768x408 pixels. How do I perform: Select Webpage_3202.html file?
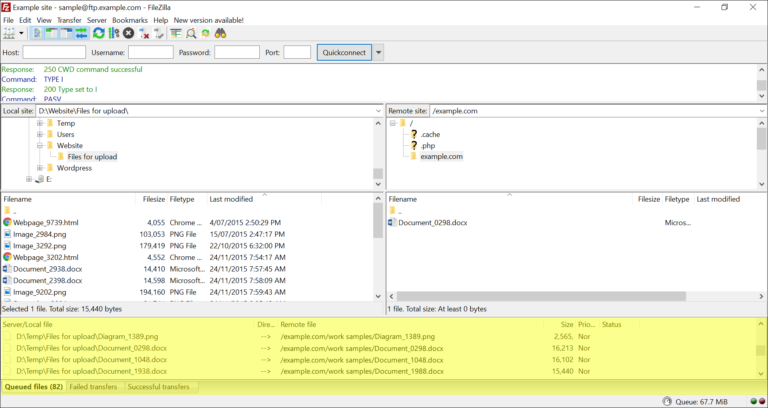pyautogui.click(x=46, y=257)
